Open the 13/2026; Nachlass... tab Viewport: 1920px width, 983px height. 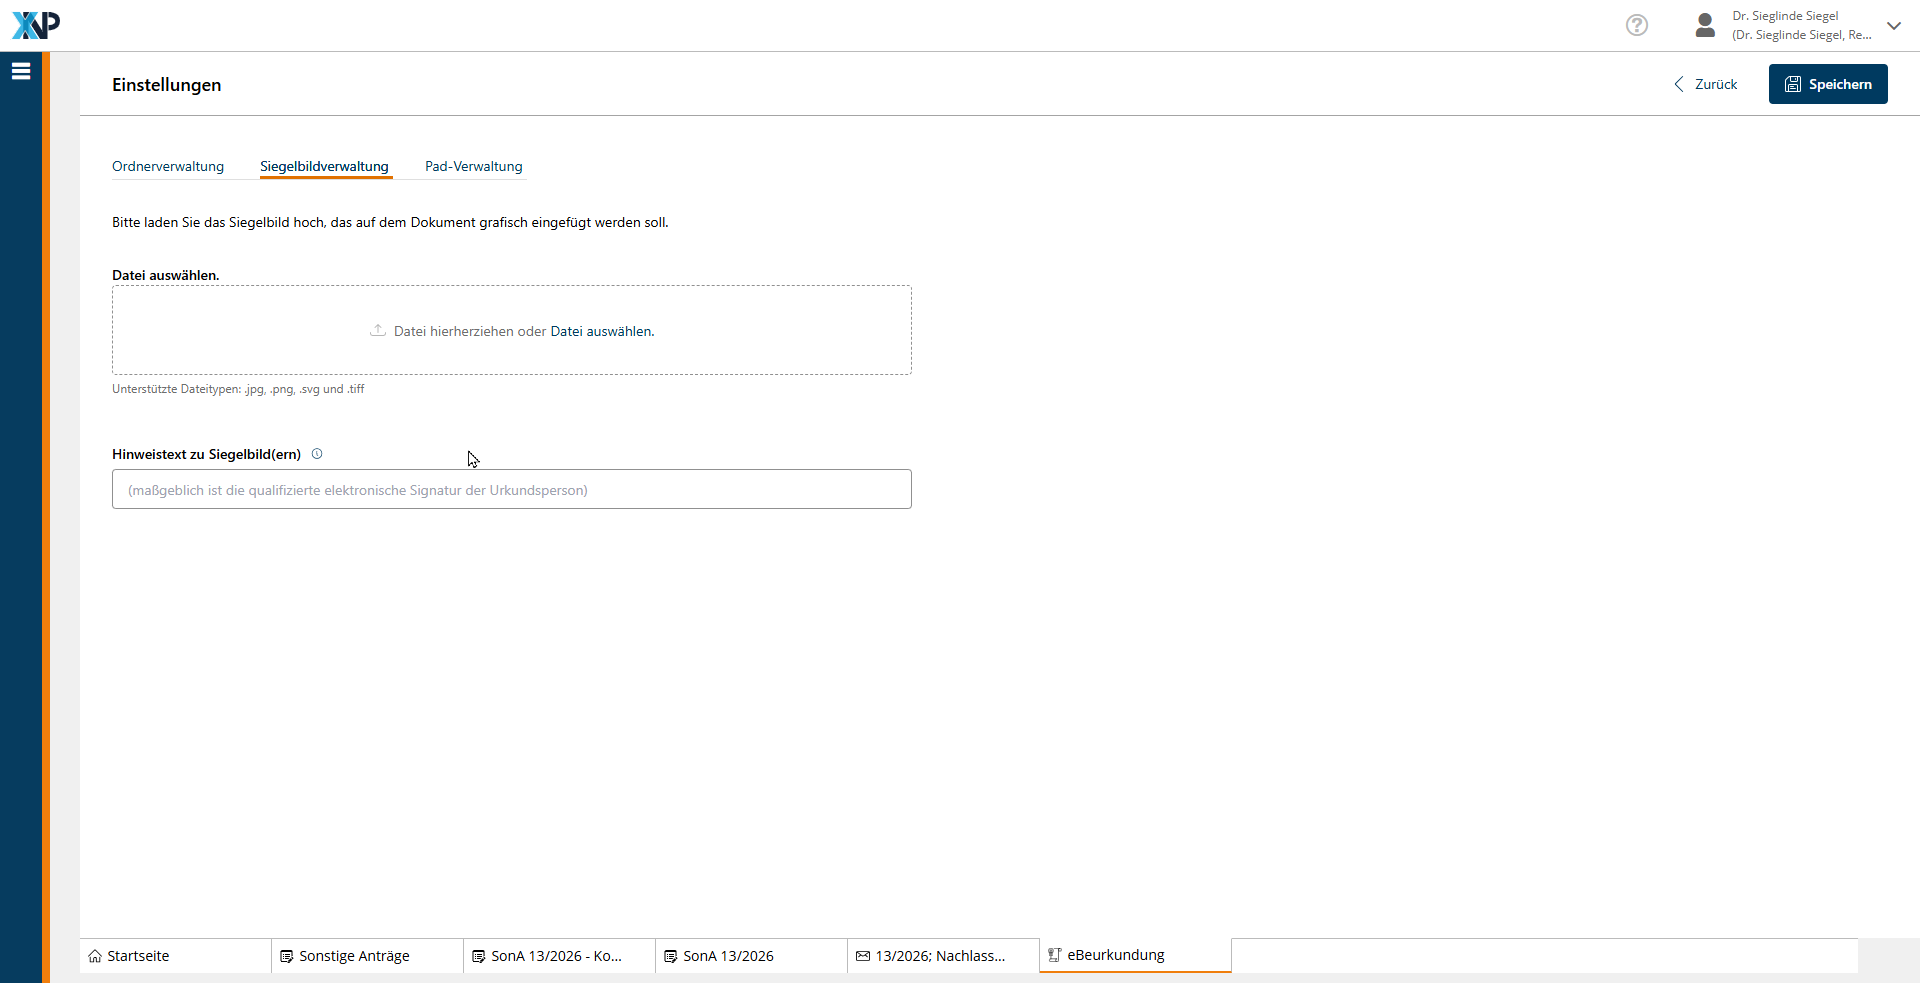940,956
